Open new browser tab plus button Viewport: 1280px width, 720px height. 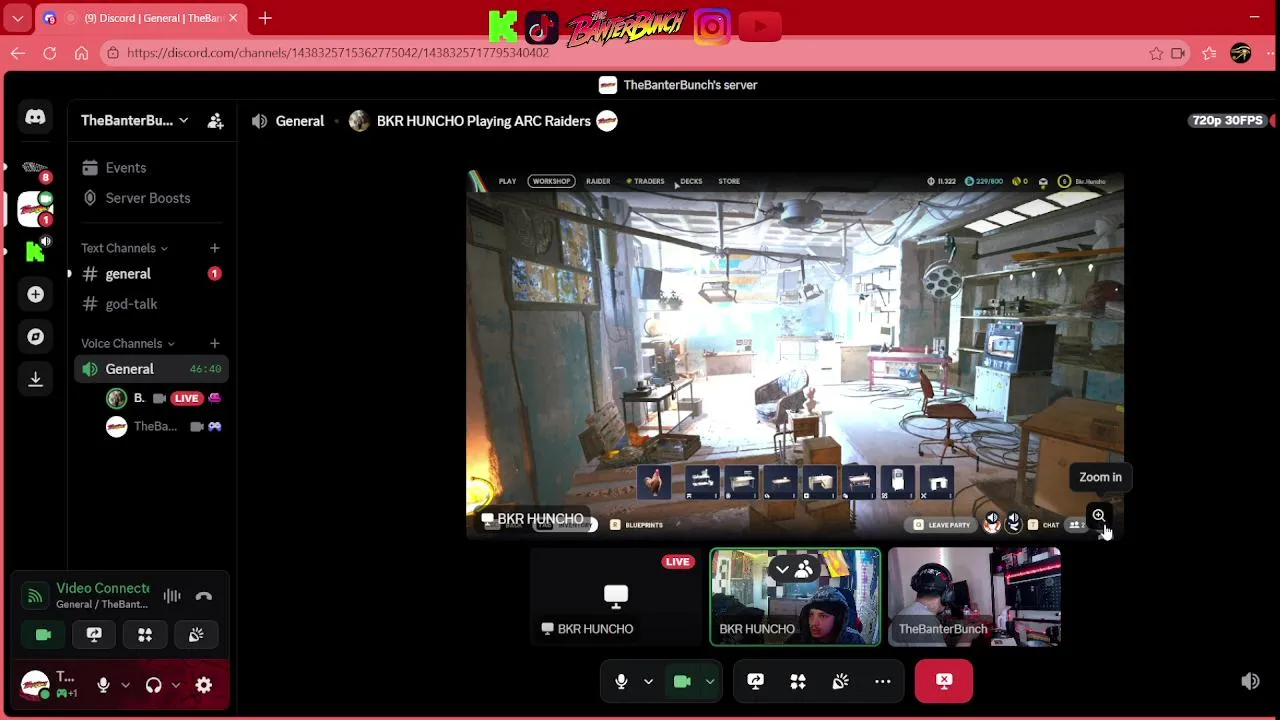point(265,18)
